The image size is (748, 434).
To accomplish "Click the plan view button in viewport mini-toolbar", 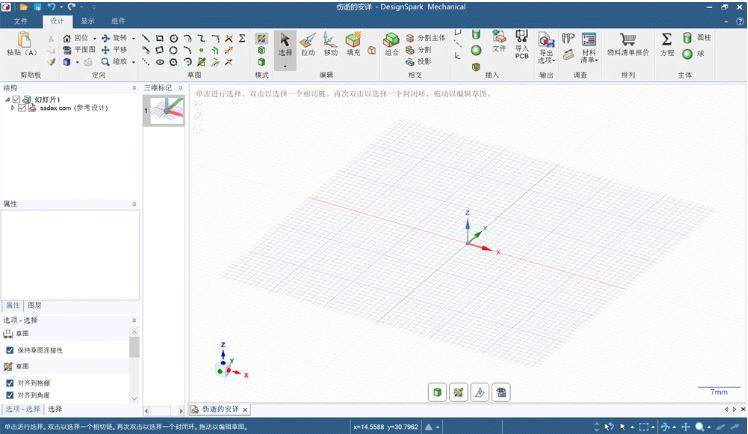I will coord(501,393).
